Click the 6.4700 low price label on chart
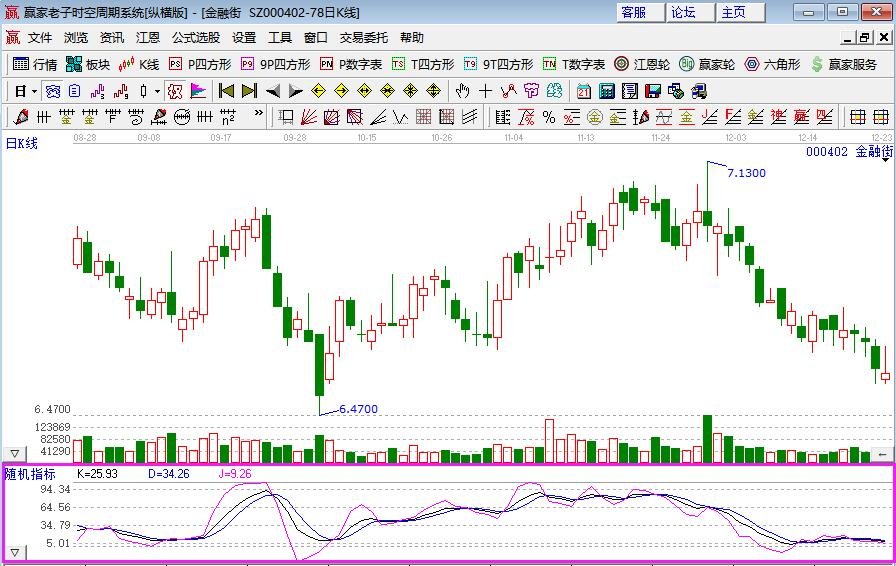The height and width of the screenshot is (566, 896). [358, 409]
